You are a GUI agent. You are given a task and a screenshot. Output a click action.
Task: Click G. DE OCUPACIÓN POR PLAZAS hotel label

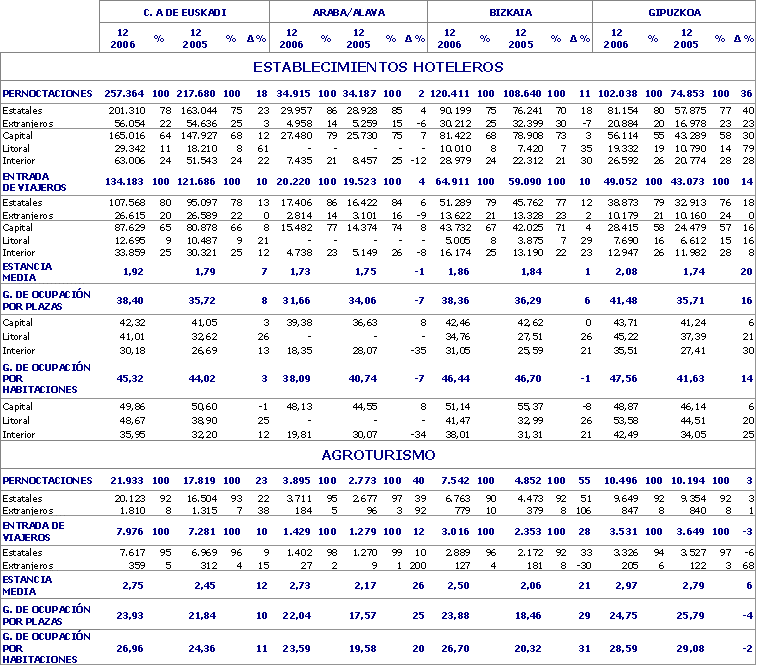(x=46, y=300)
